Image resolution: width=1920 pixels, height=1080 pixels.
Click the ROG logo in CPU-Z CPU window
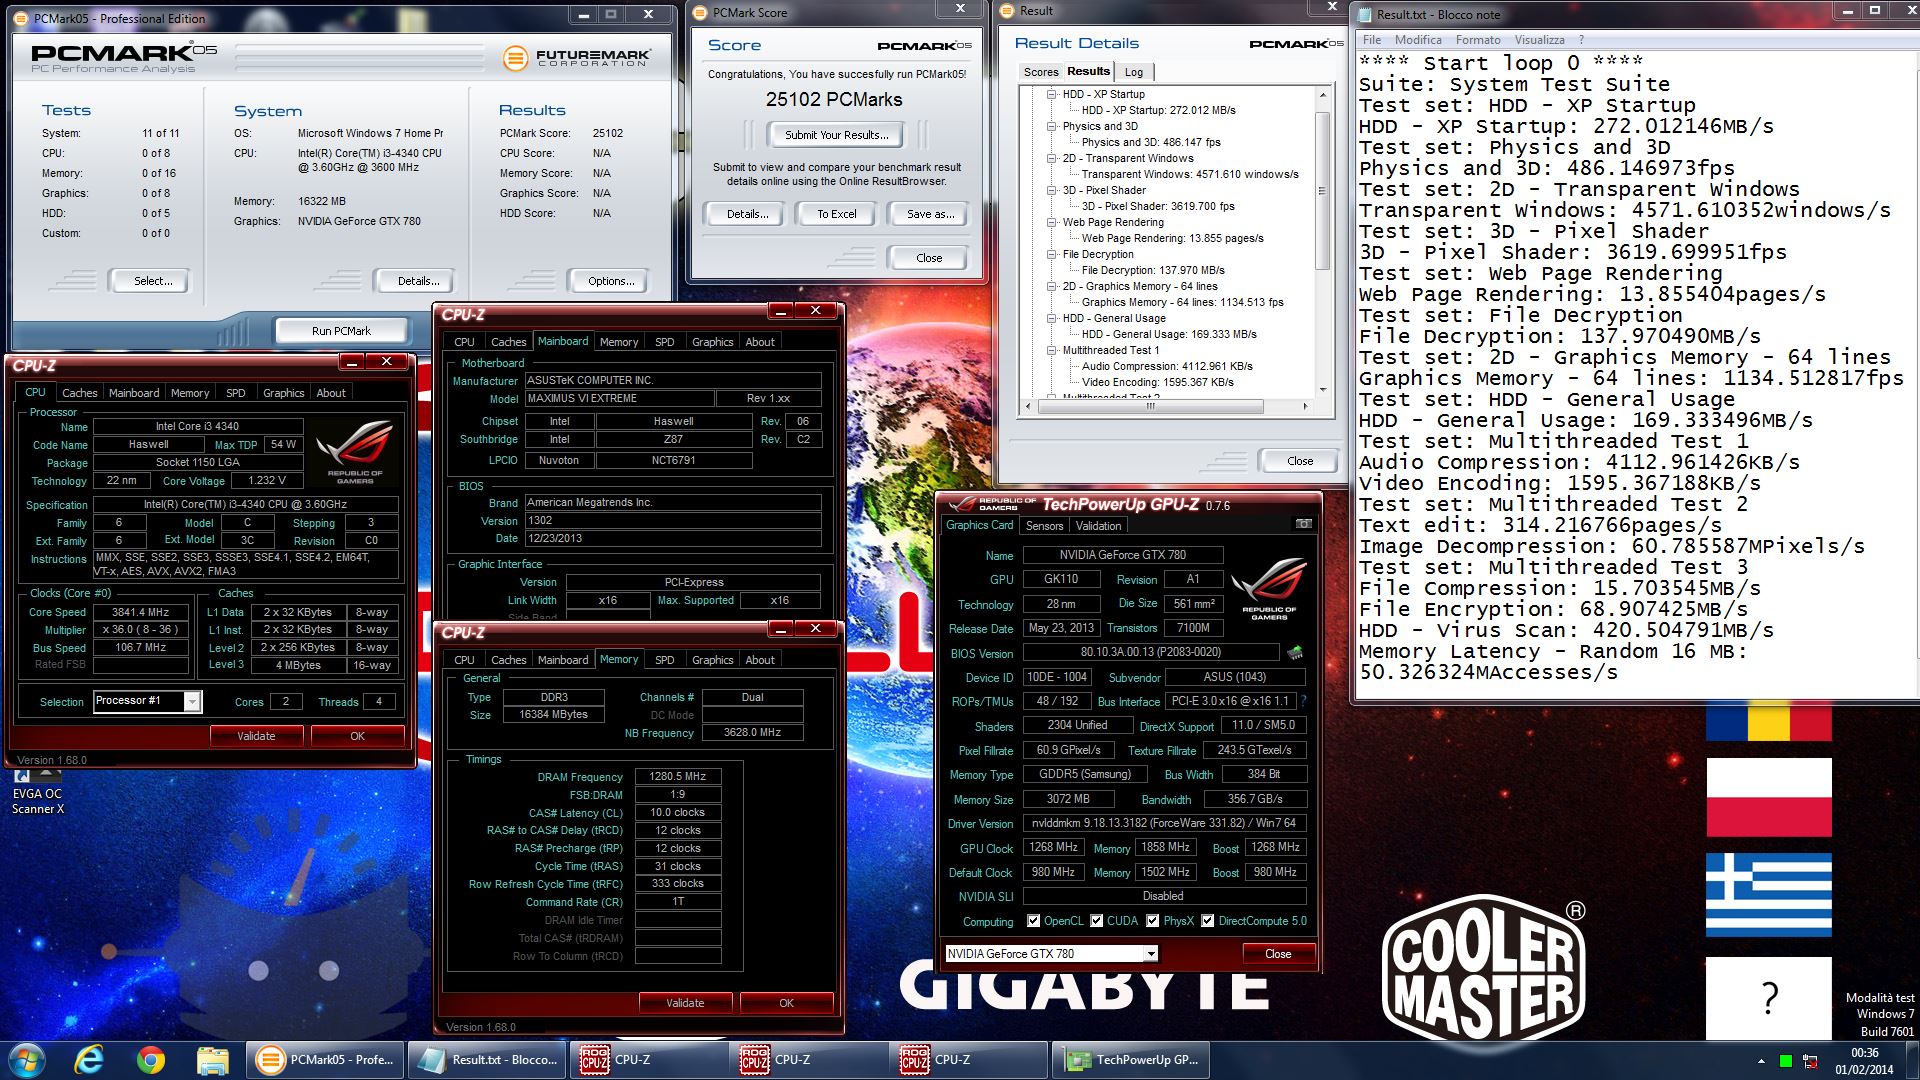click(x=355, y=452)
